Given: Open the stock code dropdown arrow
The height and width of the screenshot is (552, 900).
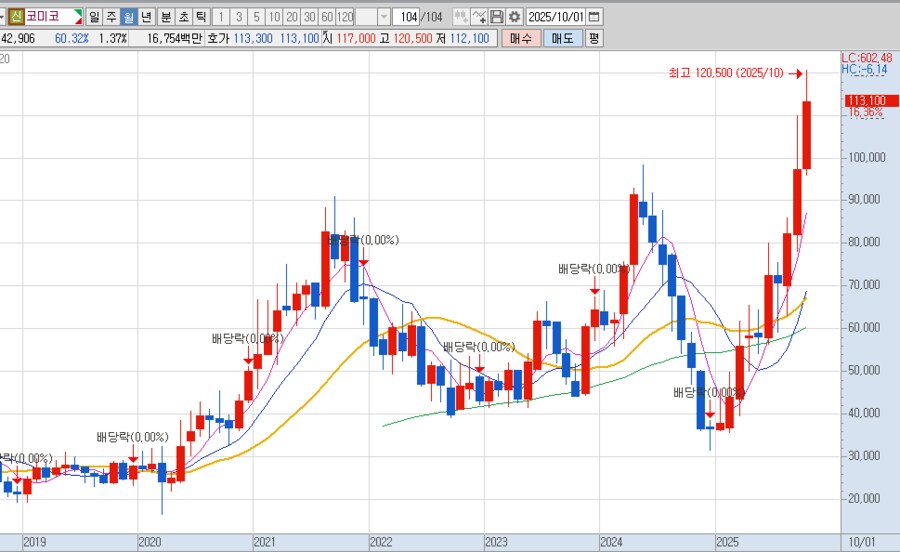Looking at the screenshot, I should point(4,17).
